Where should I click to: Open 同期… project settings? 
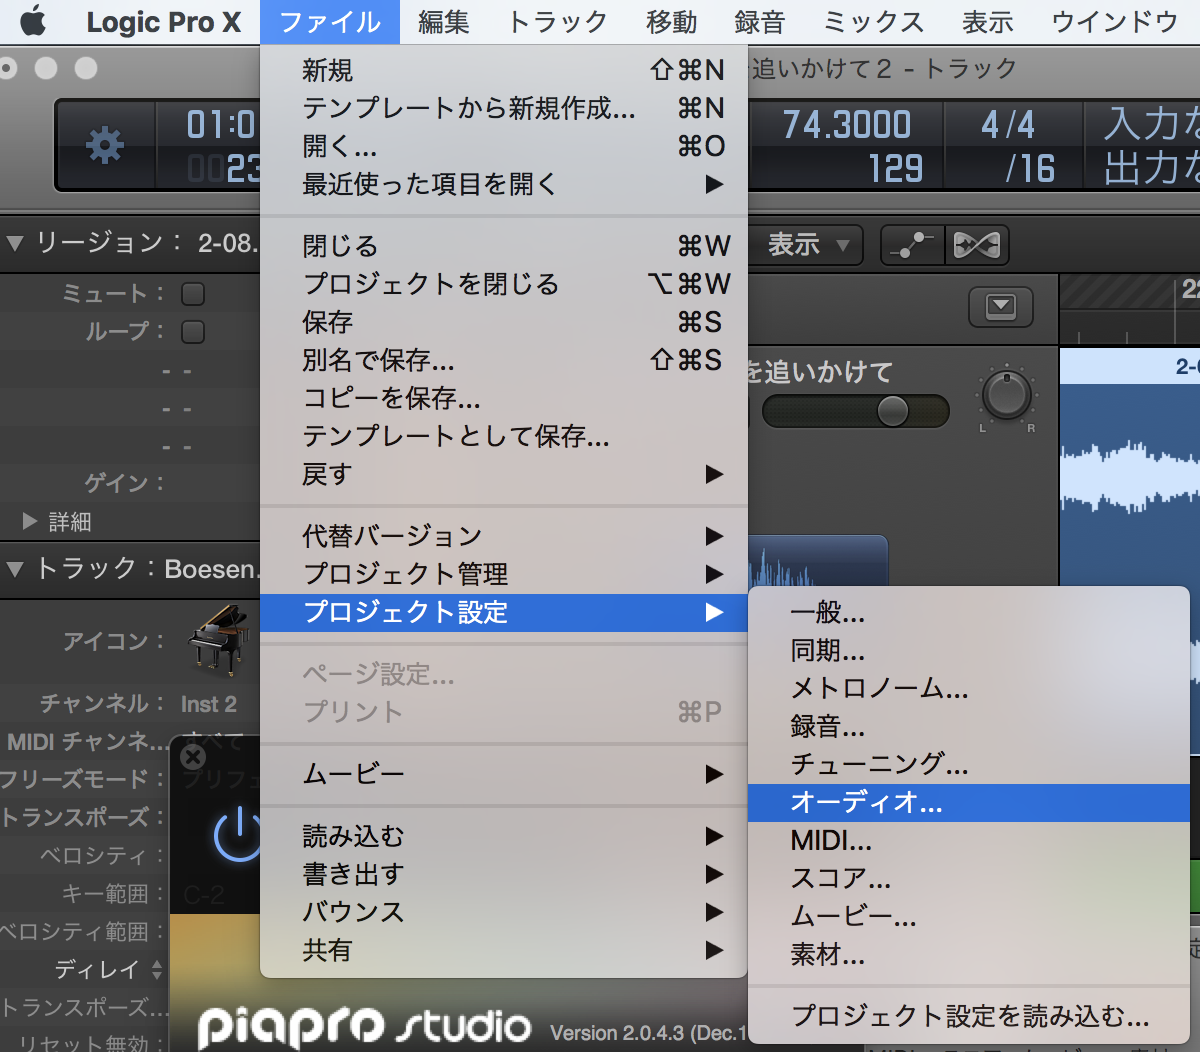click(x=969, y=650)
